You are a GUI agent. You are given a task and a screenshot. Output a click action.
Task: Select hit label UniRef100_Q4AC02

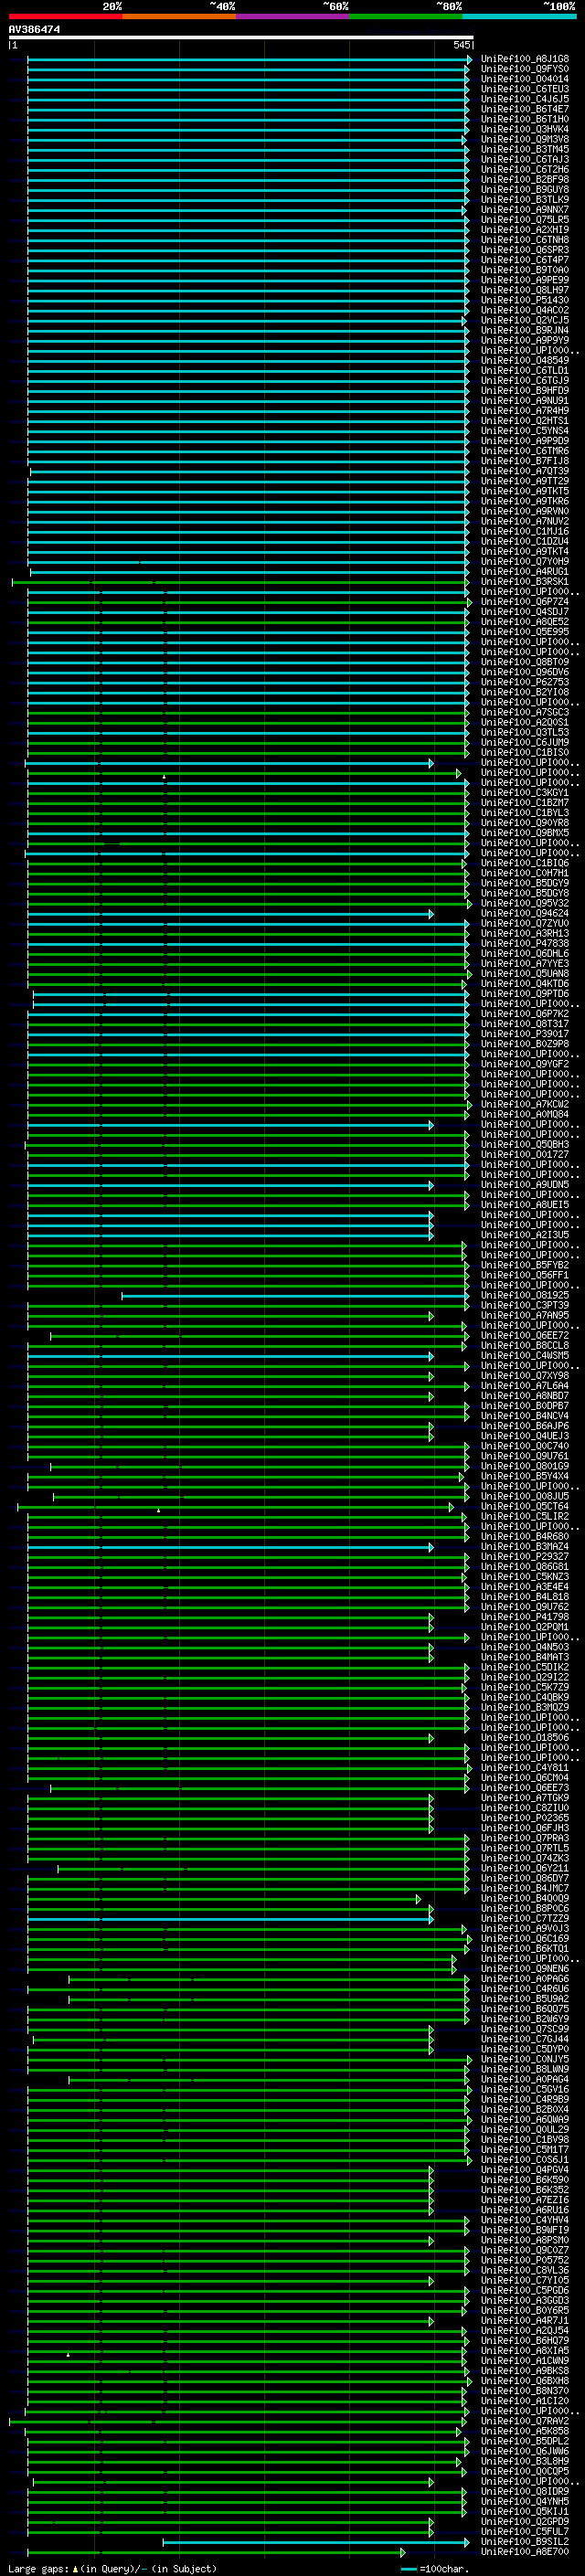click(525, 310)
